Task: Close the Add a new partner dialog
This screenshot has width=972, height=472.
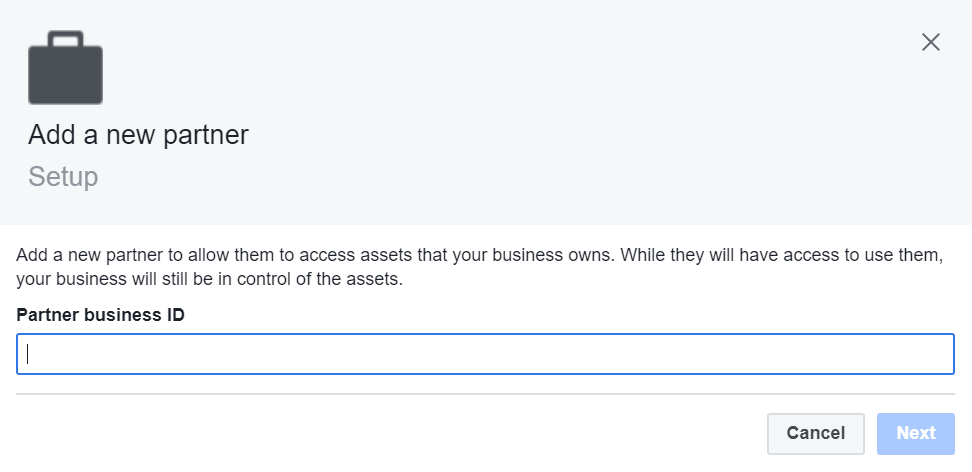Action: 930,42
